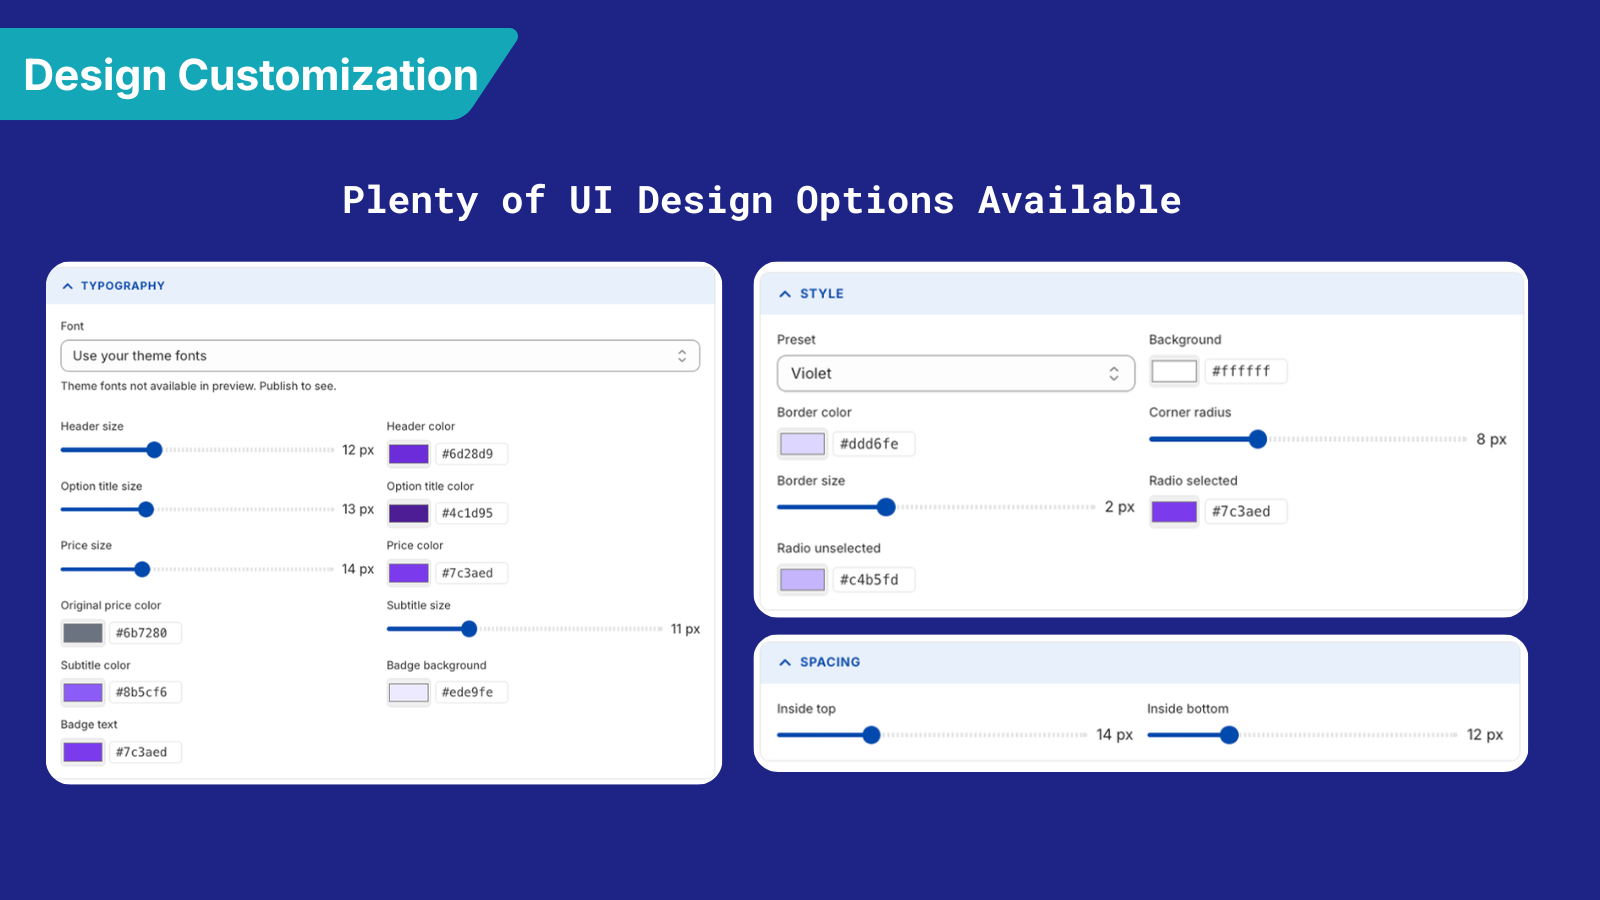Click the Background hex value field
Viewport: 1600px width, 900px height.
tap(1246, 371)
